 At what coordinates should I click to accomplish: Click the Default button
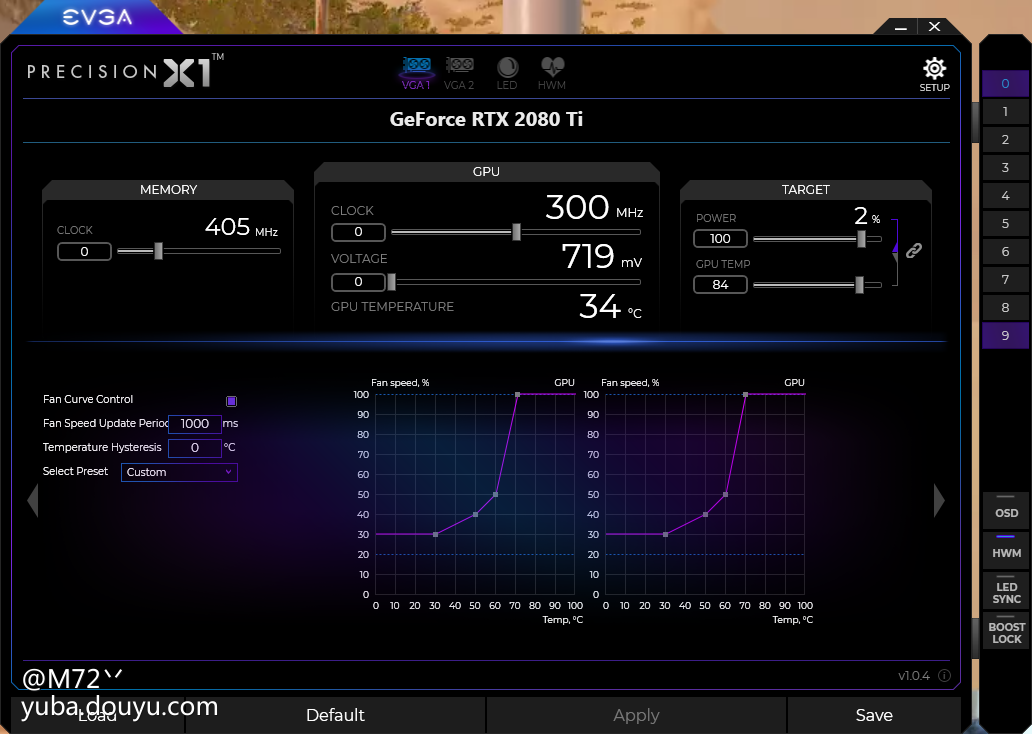pos(335,715)
